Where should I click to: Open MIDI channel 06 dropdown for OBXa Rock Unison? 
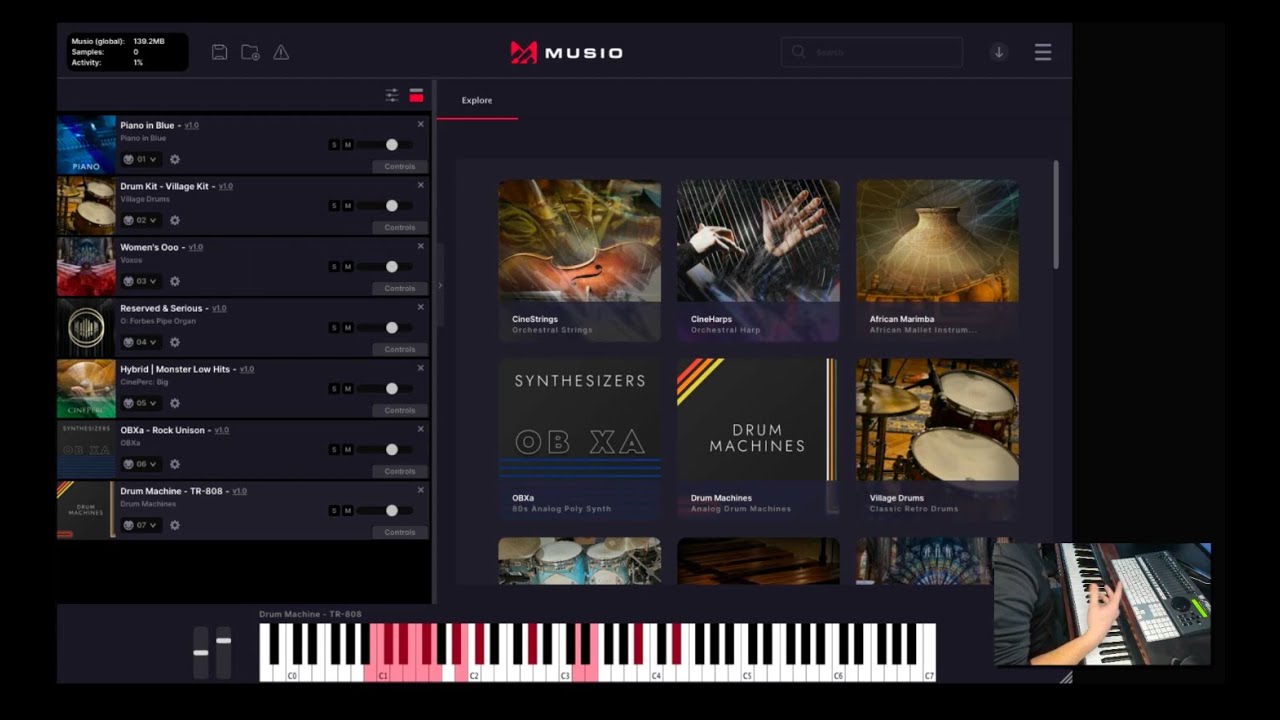pos(141,464)
